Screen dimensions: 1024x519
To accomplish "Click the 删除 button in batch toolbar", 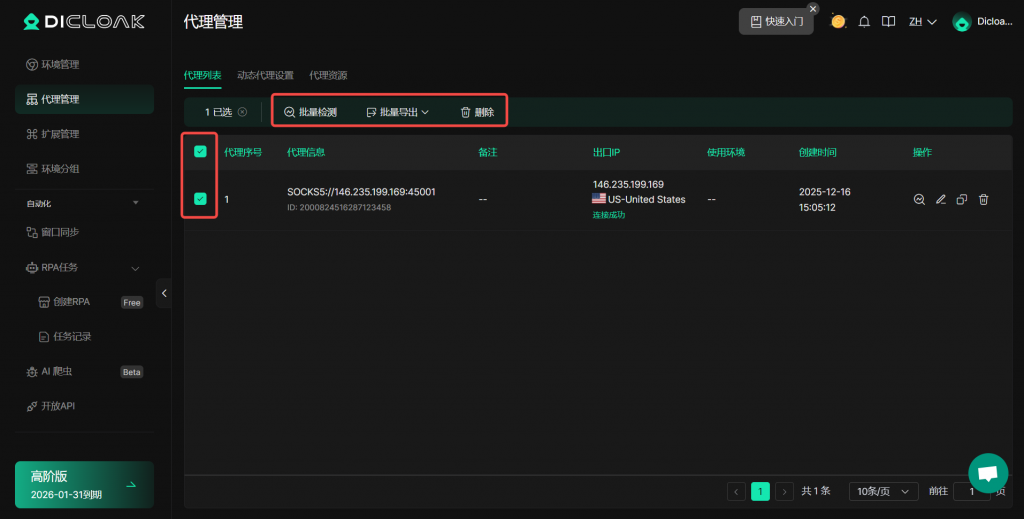I will click(477, 112).
